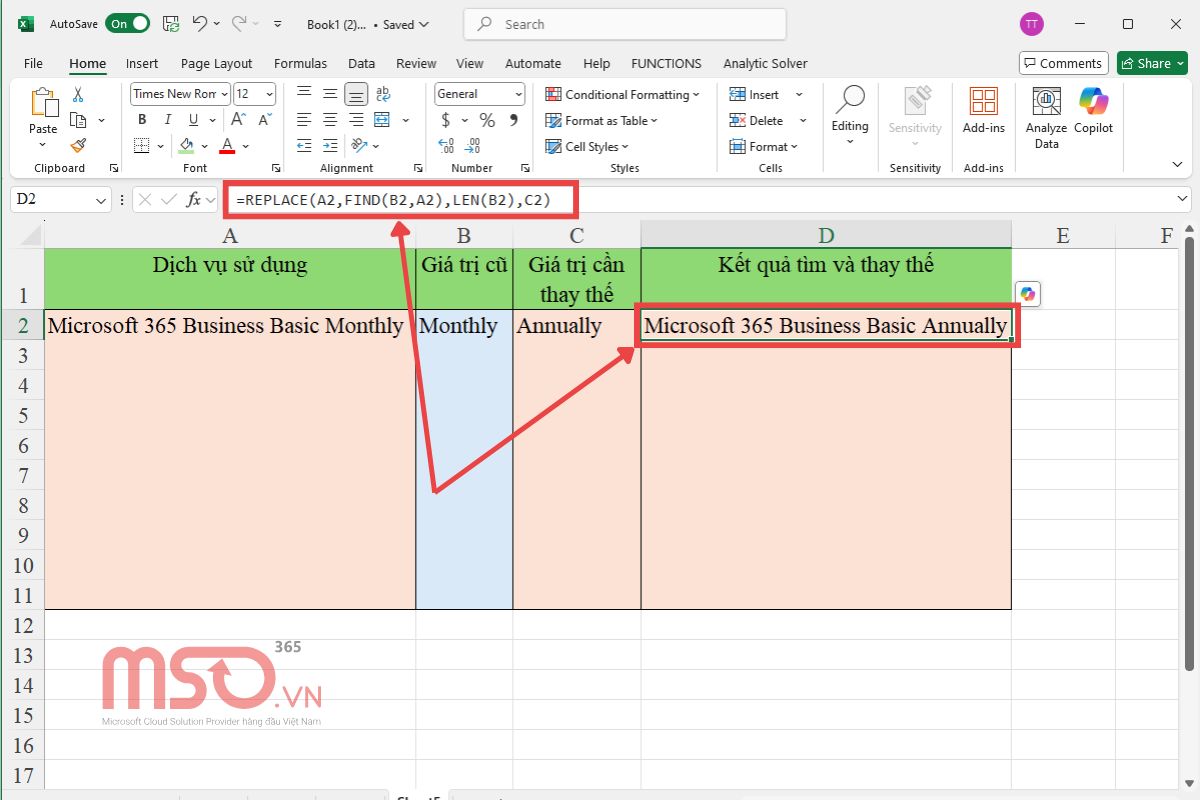Image resolution: width=1200 pixels, height=800 pixels.
Task: Apply the green fill color bucket
Action: point(187,146)
